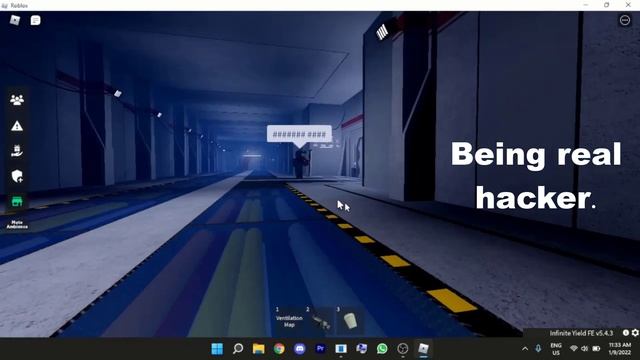Viewport: 640px width, 360px height.
Task: Equip the cup item in hotbar slot 3
Action: click(350, 321)
